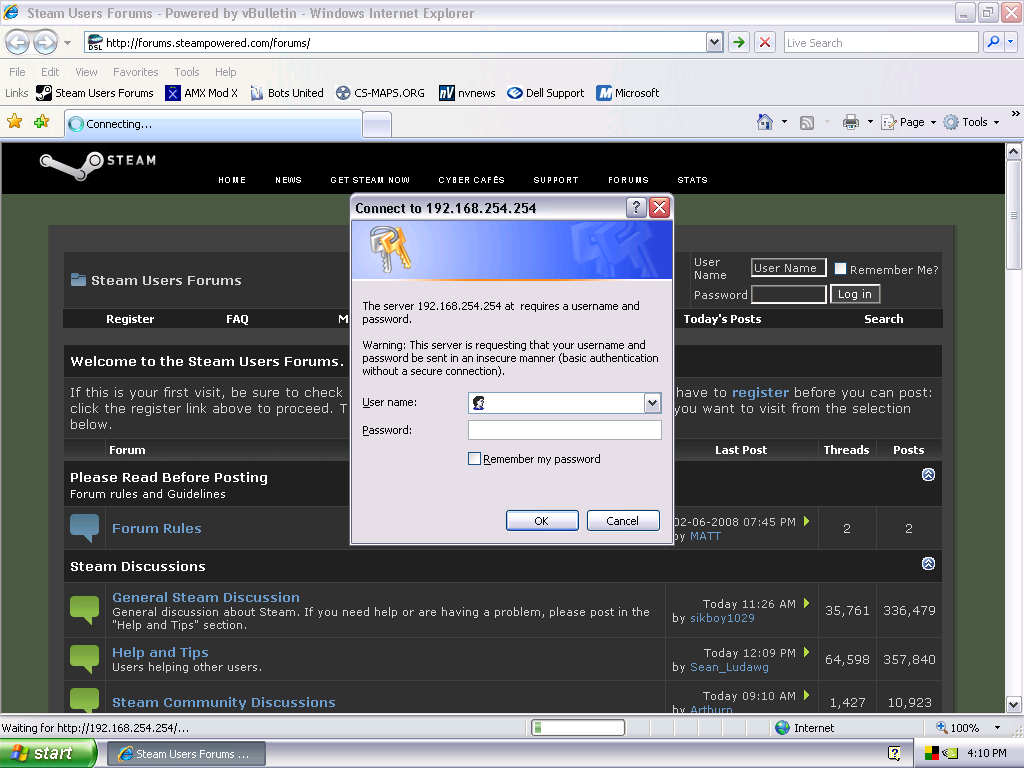This screenshot has height=768, width=1024.
Task: Click Cancel in the Connect dialog
Action: pos(622,520)
